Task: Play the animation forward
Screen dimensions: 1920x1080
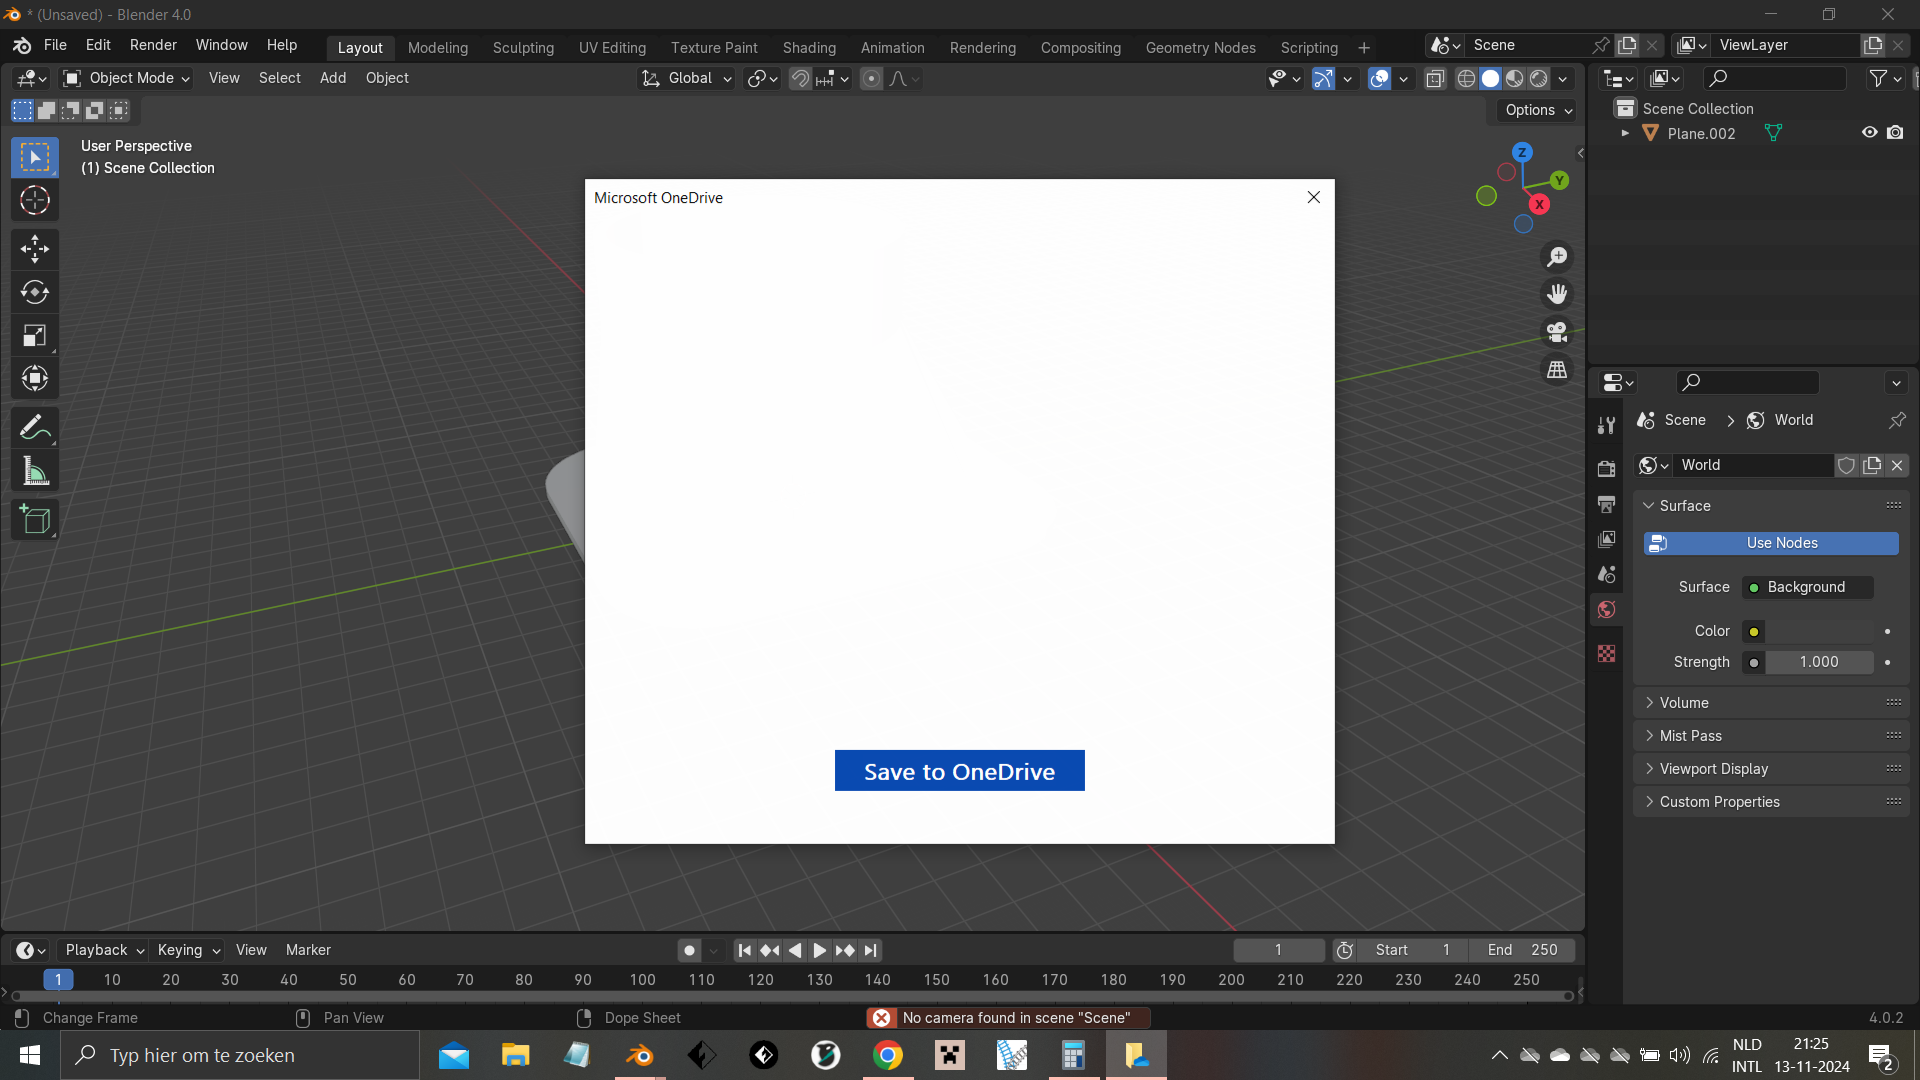Action: [x=819, y=951]
